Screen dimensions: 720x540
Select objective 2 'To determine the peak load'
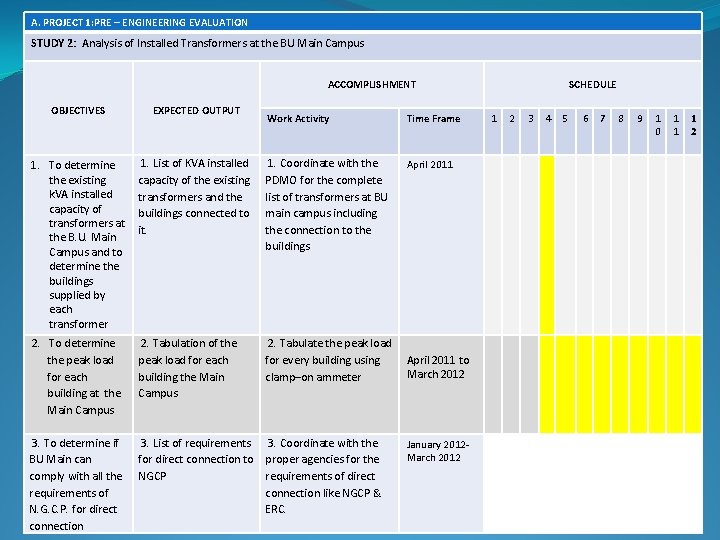(78, 384)
